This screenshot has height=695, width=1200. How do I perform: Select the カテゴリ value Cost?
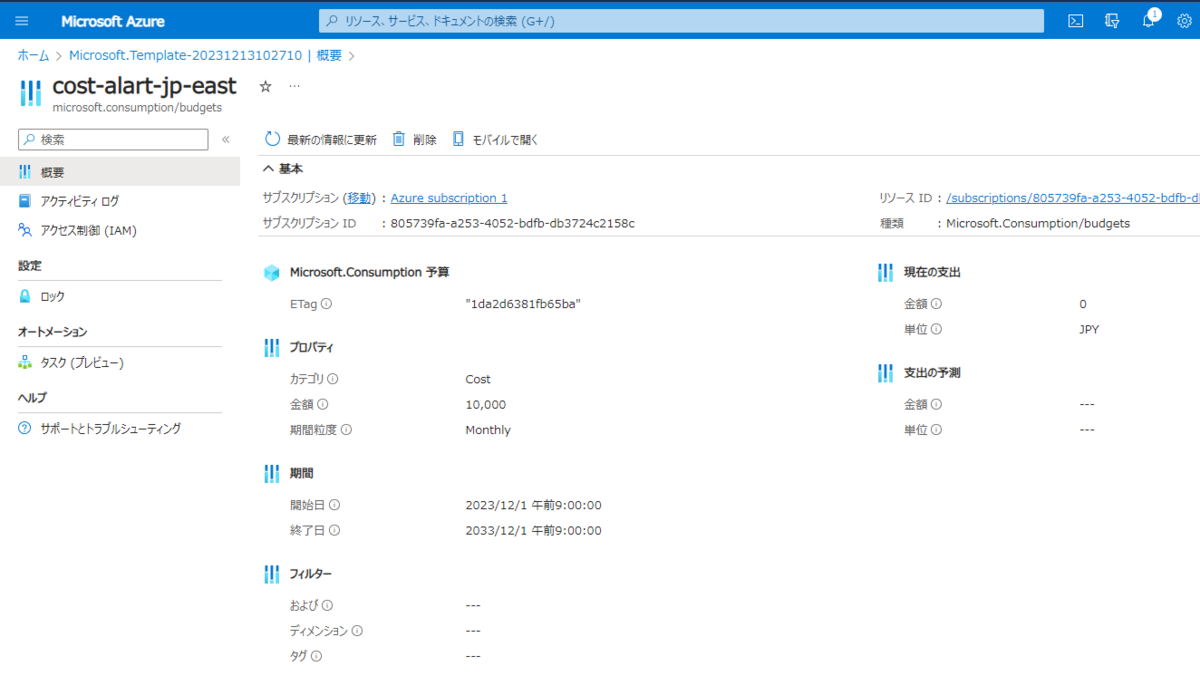click(x=478, y=379)
